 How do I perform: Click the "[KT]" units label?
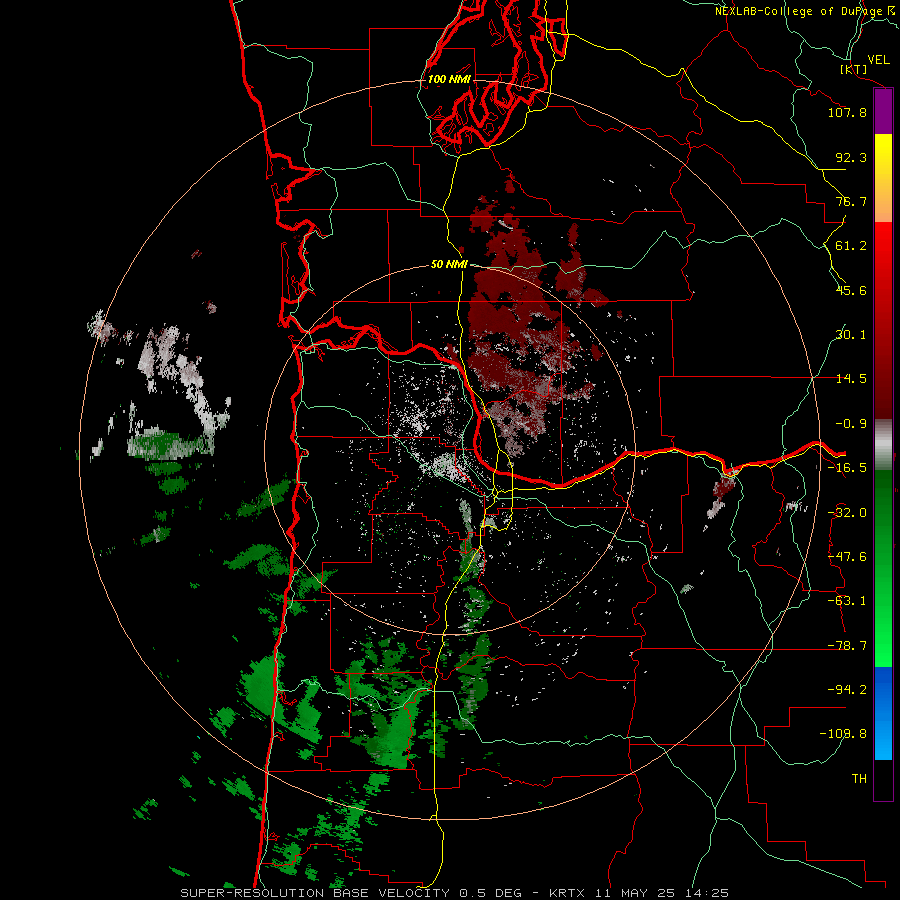point(854,69)
